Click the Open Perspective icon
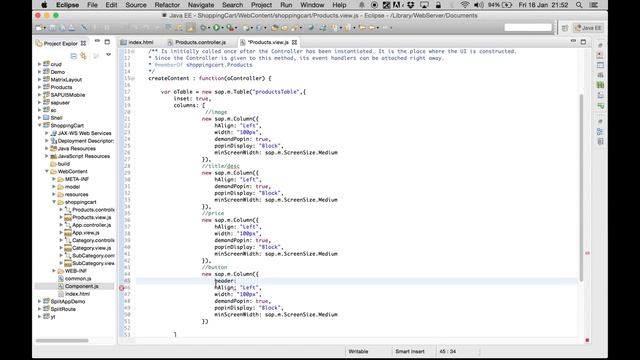This screenshot has width=640, height=360. [565, 28]
